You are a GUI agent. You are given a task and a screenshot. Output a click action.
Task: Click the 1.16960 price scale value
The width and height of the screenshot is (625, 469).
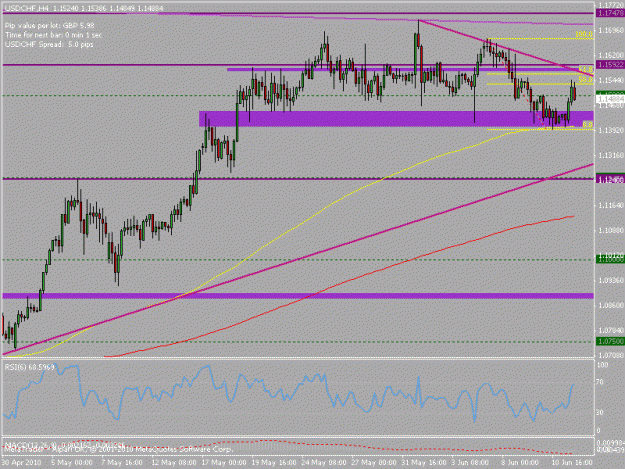611,30
